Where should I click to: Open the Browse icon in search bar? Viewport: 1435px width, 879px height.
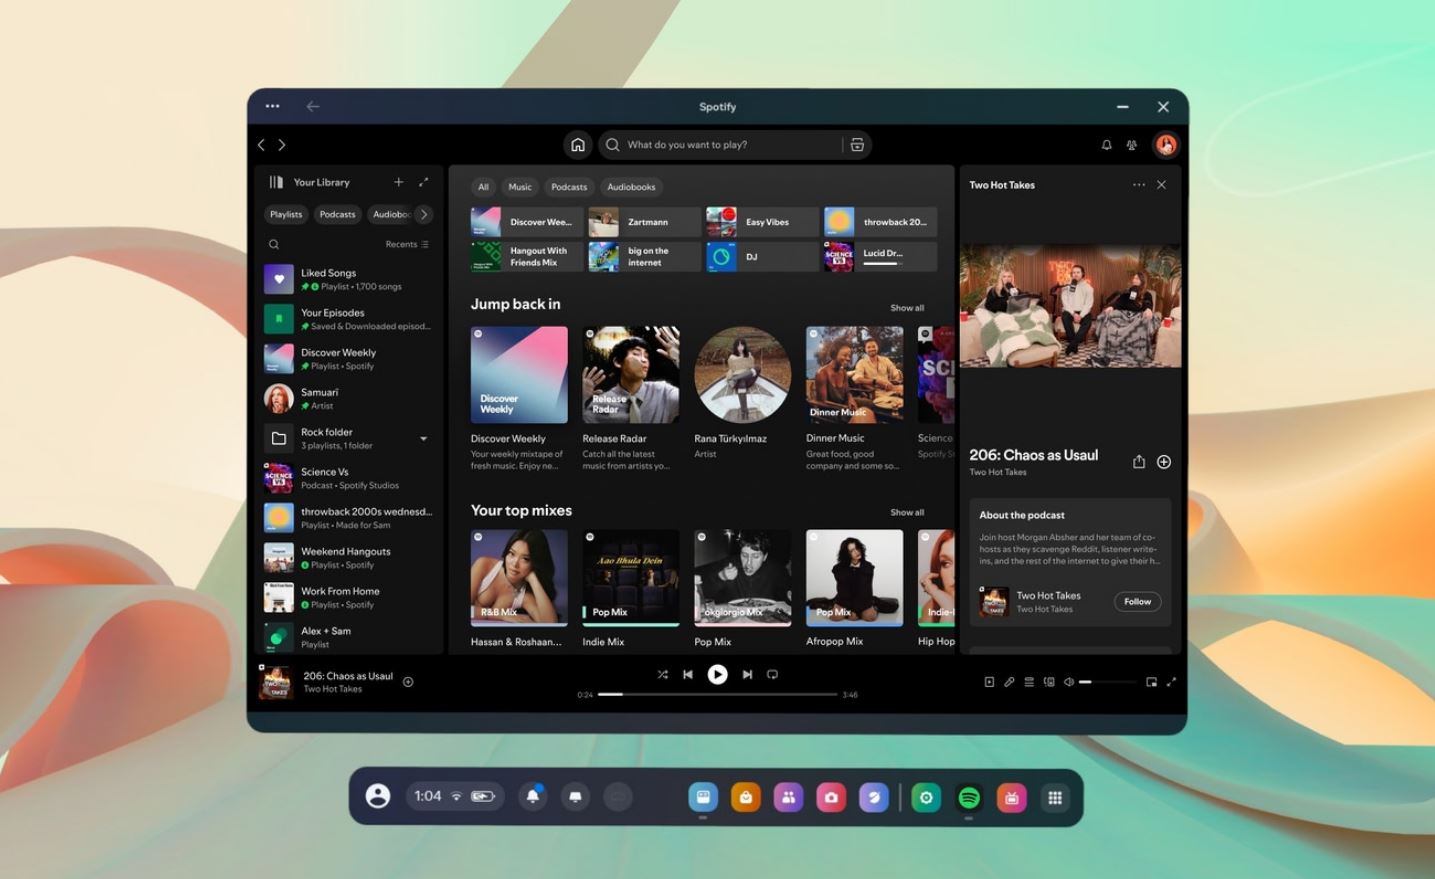click(x=857, y=145)
